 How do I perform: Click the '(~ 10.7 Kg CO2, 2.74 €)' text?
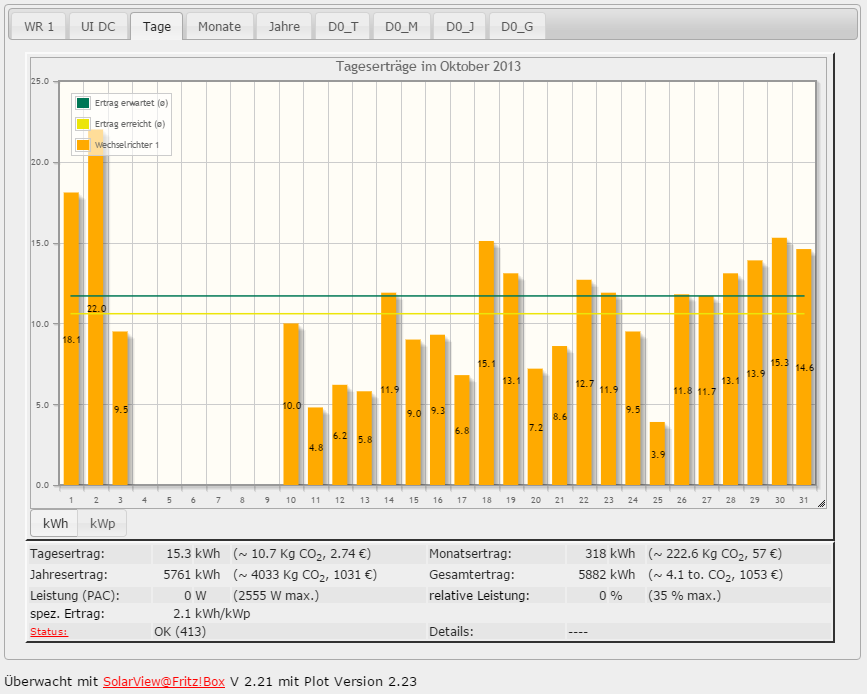pos(302,554)
